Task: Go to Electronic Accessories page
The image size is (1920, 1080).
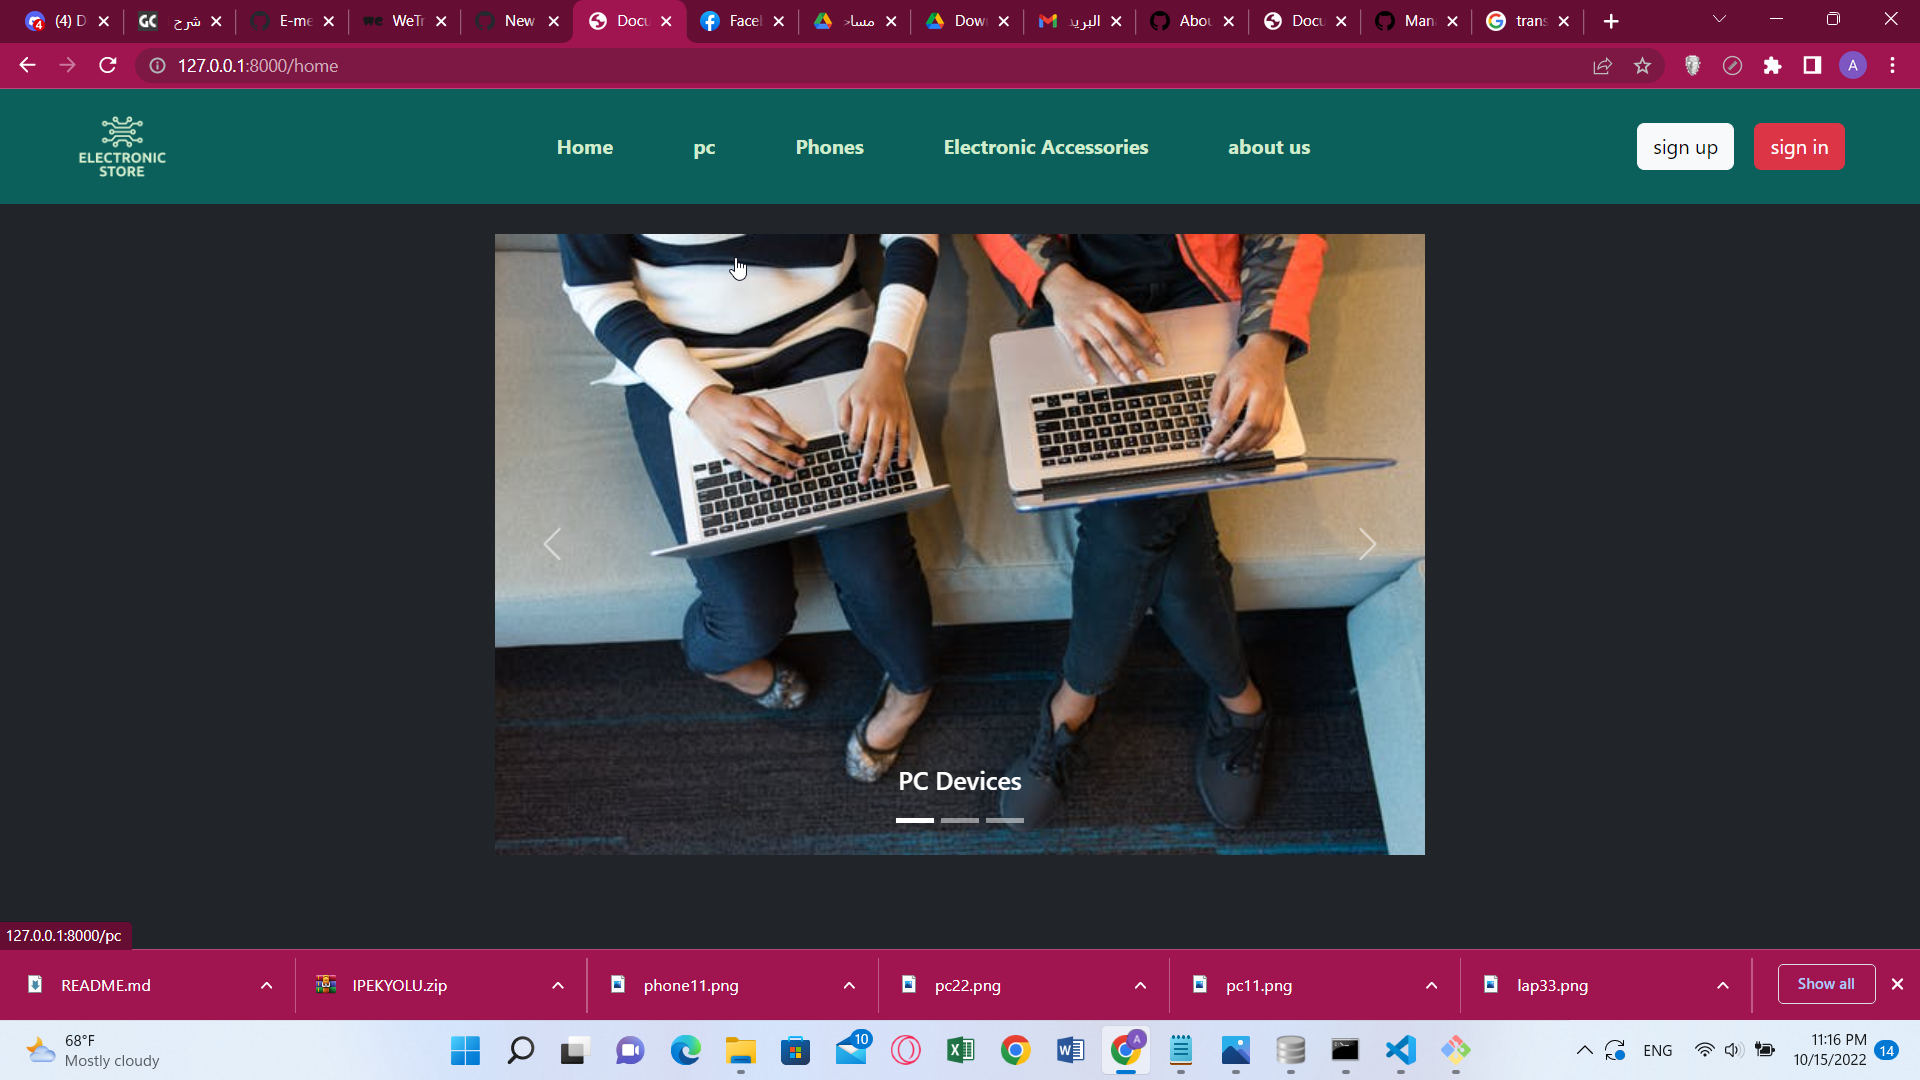Action: pyautogui.click(x=1045, y=147)
